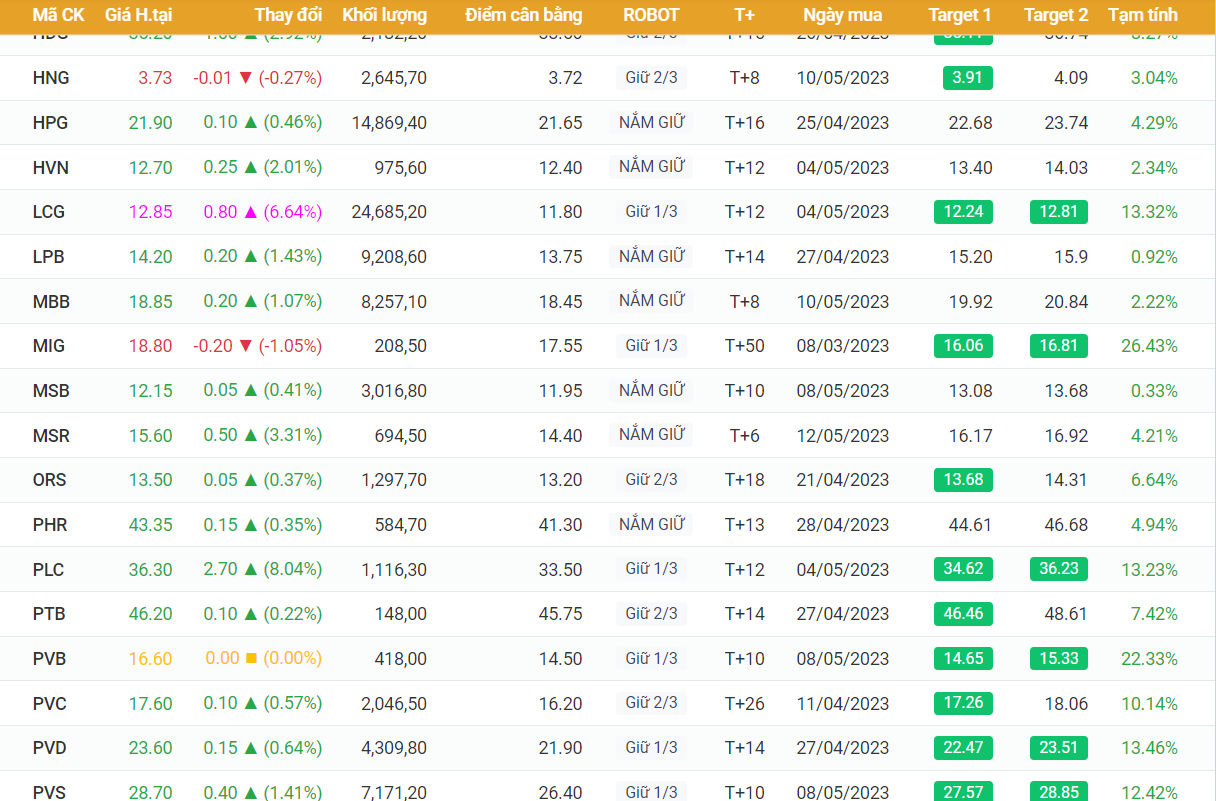Click the red down triangle in MIG row
Viewport: 1216px width, 801px height.
pos(246,346)
